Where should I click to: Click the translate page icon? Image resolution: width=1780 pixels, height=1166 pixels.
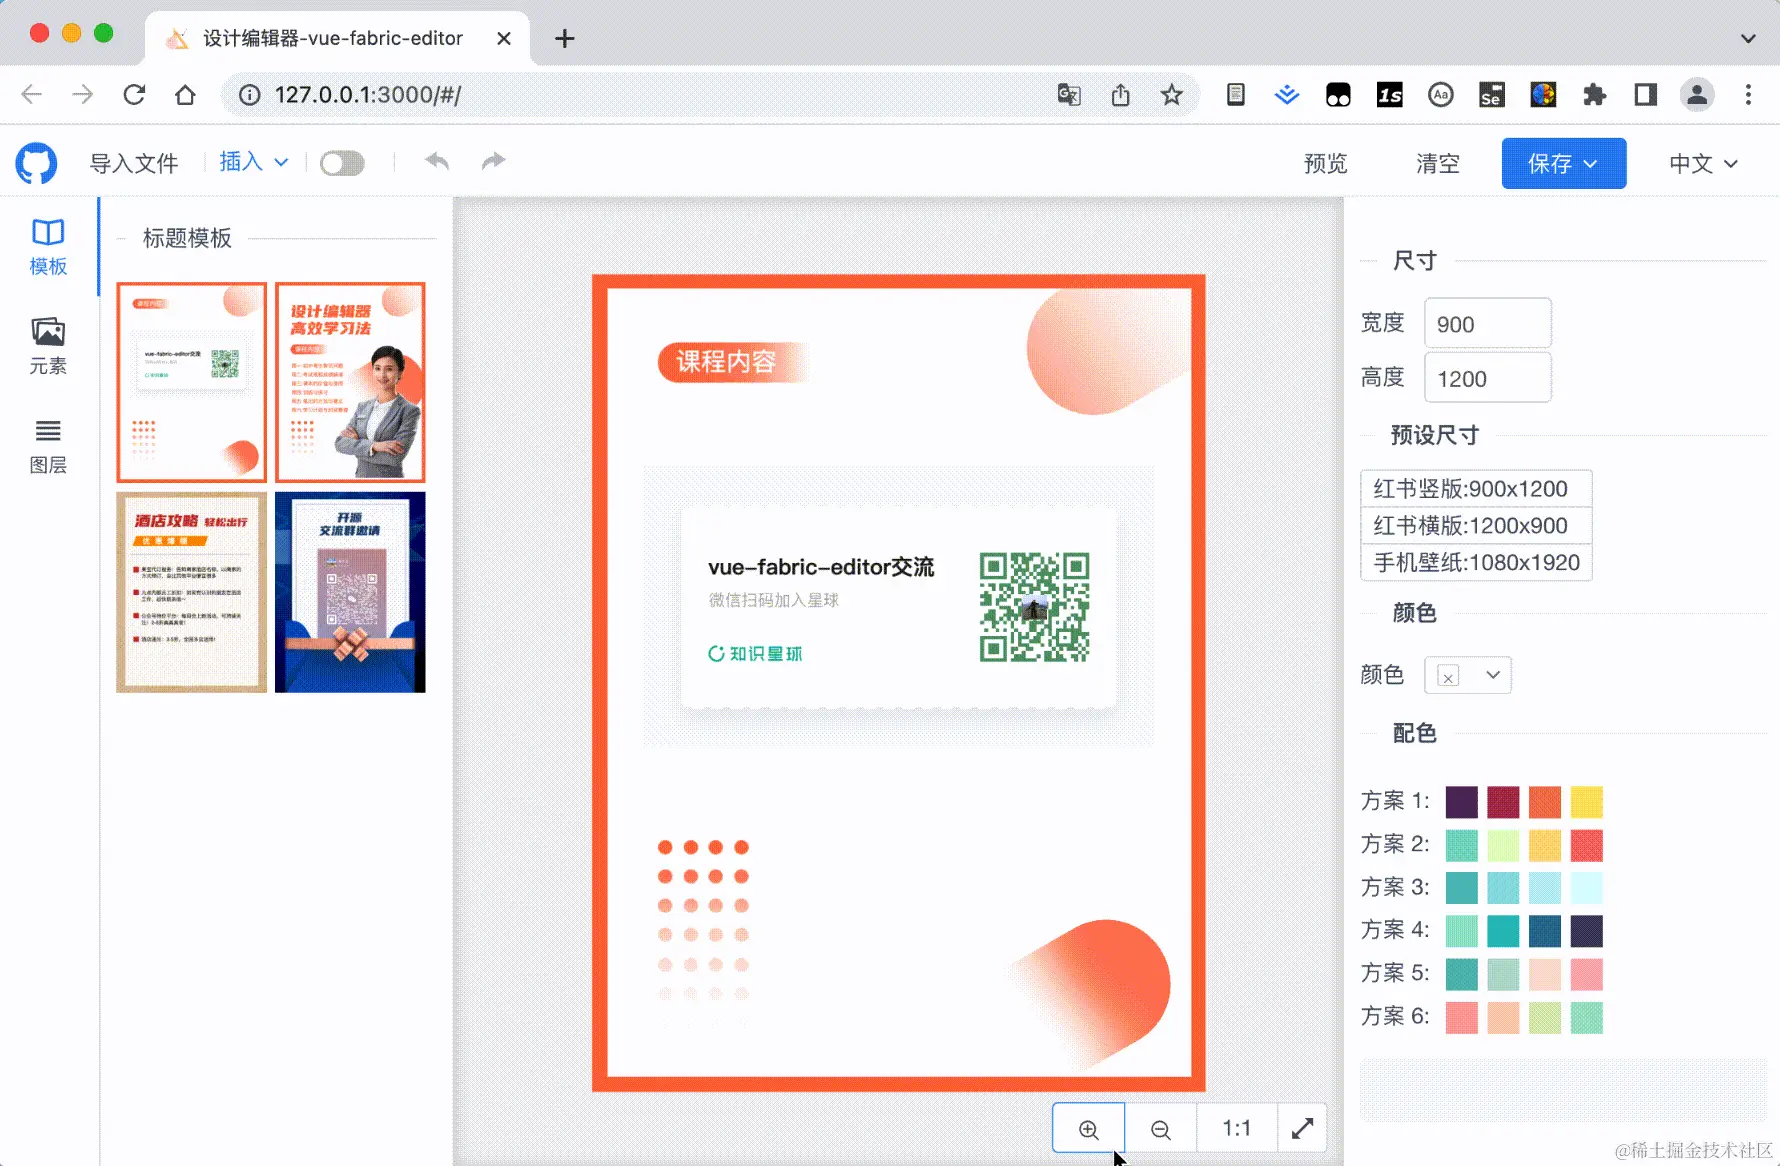(x=1069, y=95)
